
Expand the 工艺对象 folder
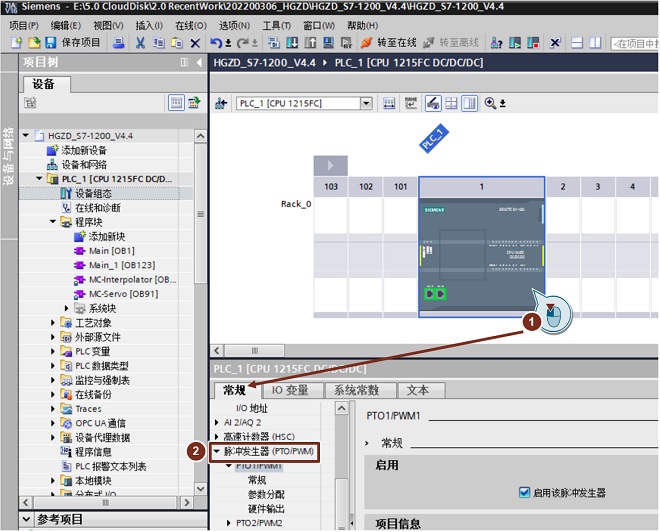pyautogui.click(x=53, y=323)
